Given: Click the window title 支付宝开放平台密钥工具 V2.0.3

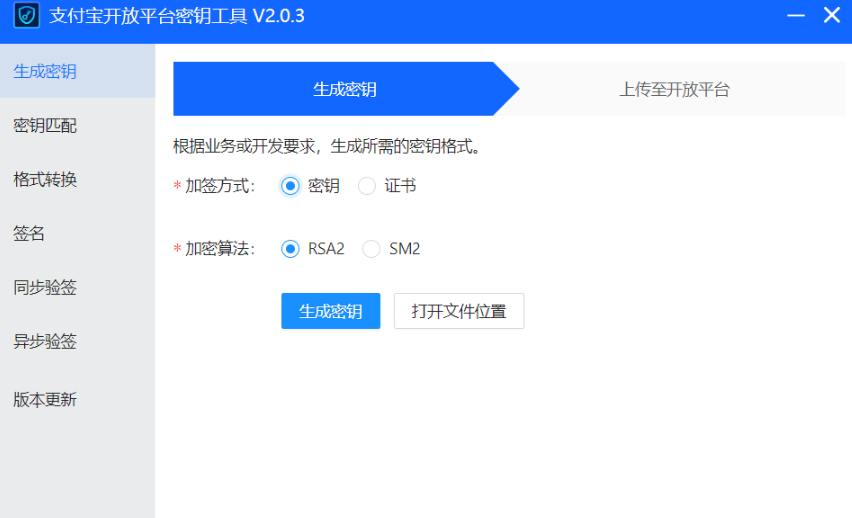Looking at the screenshot, I should pos(177,16).
